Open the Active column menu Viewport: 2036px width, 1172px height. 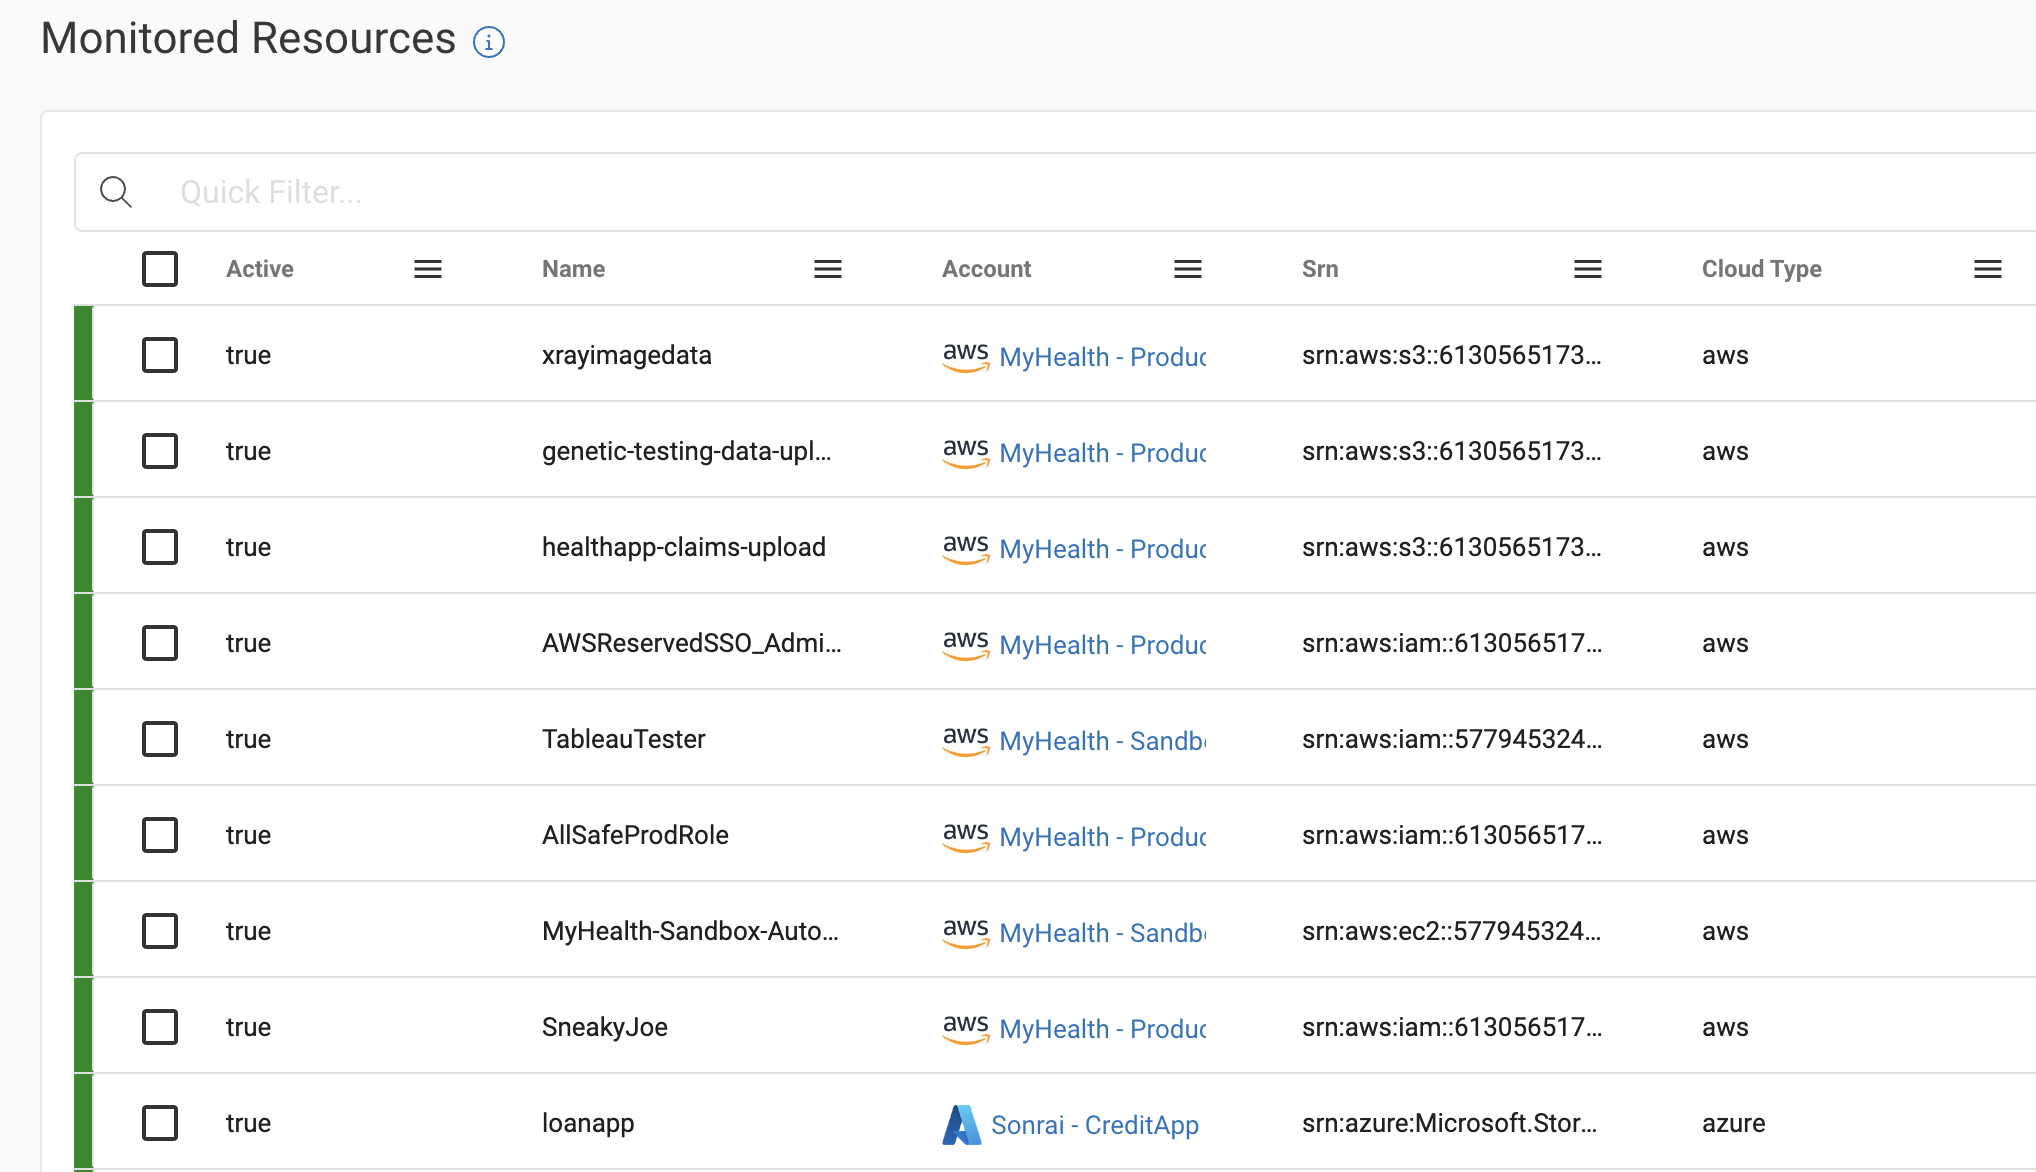click(x=428, y=269)
